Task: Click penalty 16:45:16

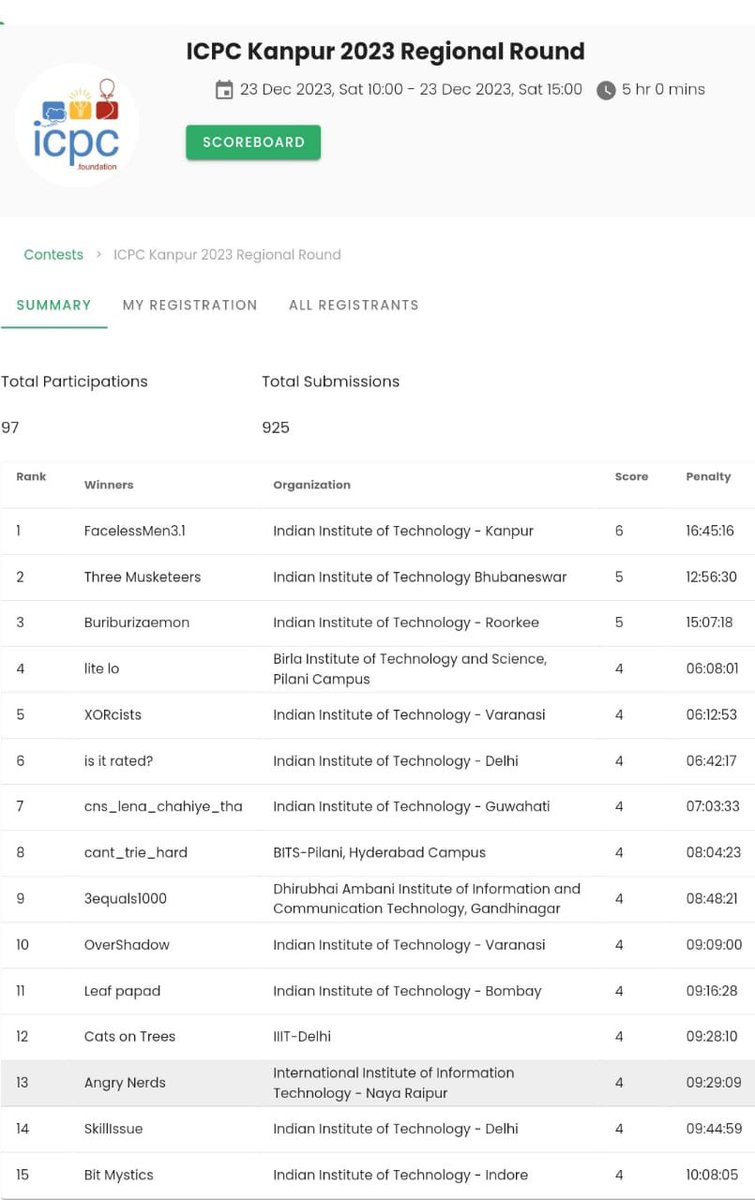Action: coord(710,531)
